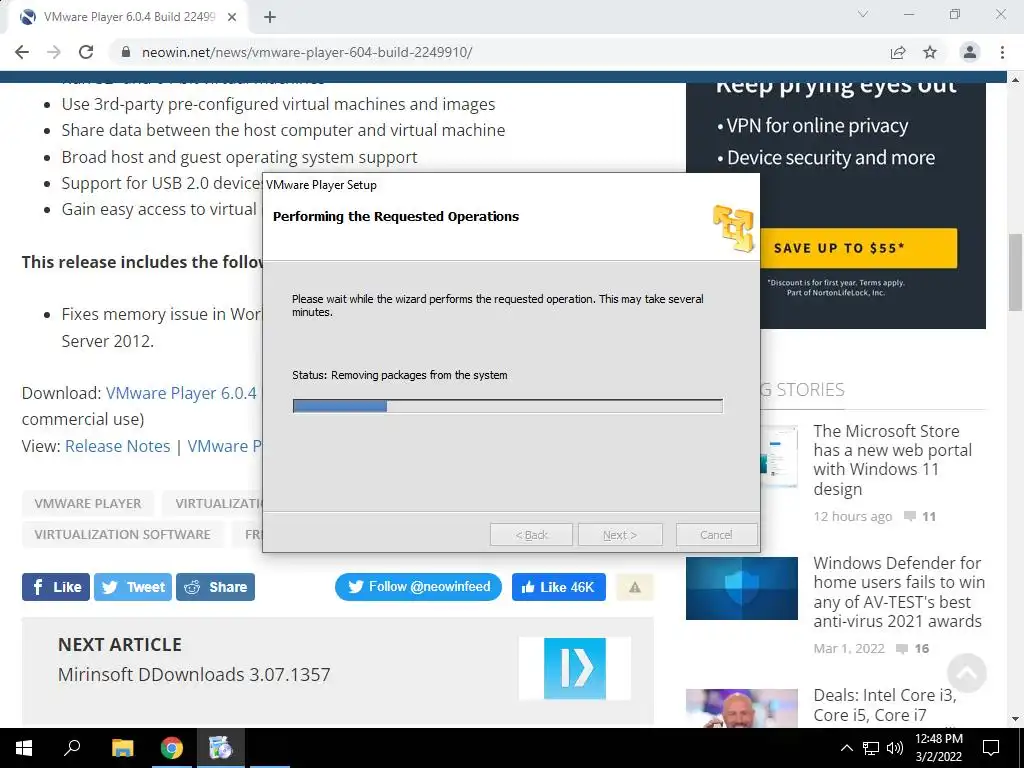
Task: Open the Windows Defender AV-TEST story
Action: point(899,592)
